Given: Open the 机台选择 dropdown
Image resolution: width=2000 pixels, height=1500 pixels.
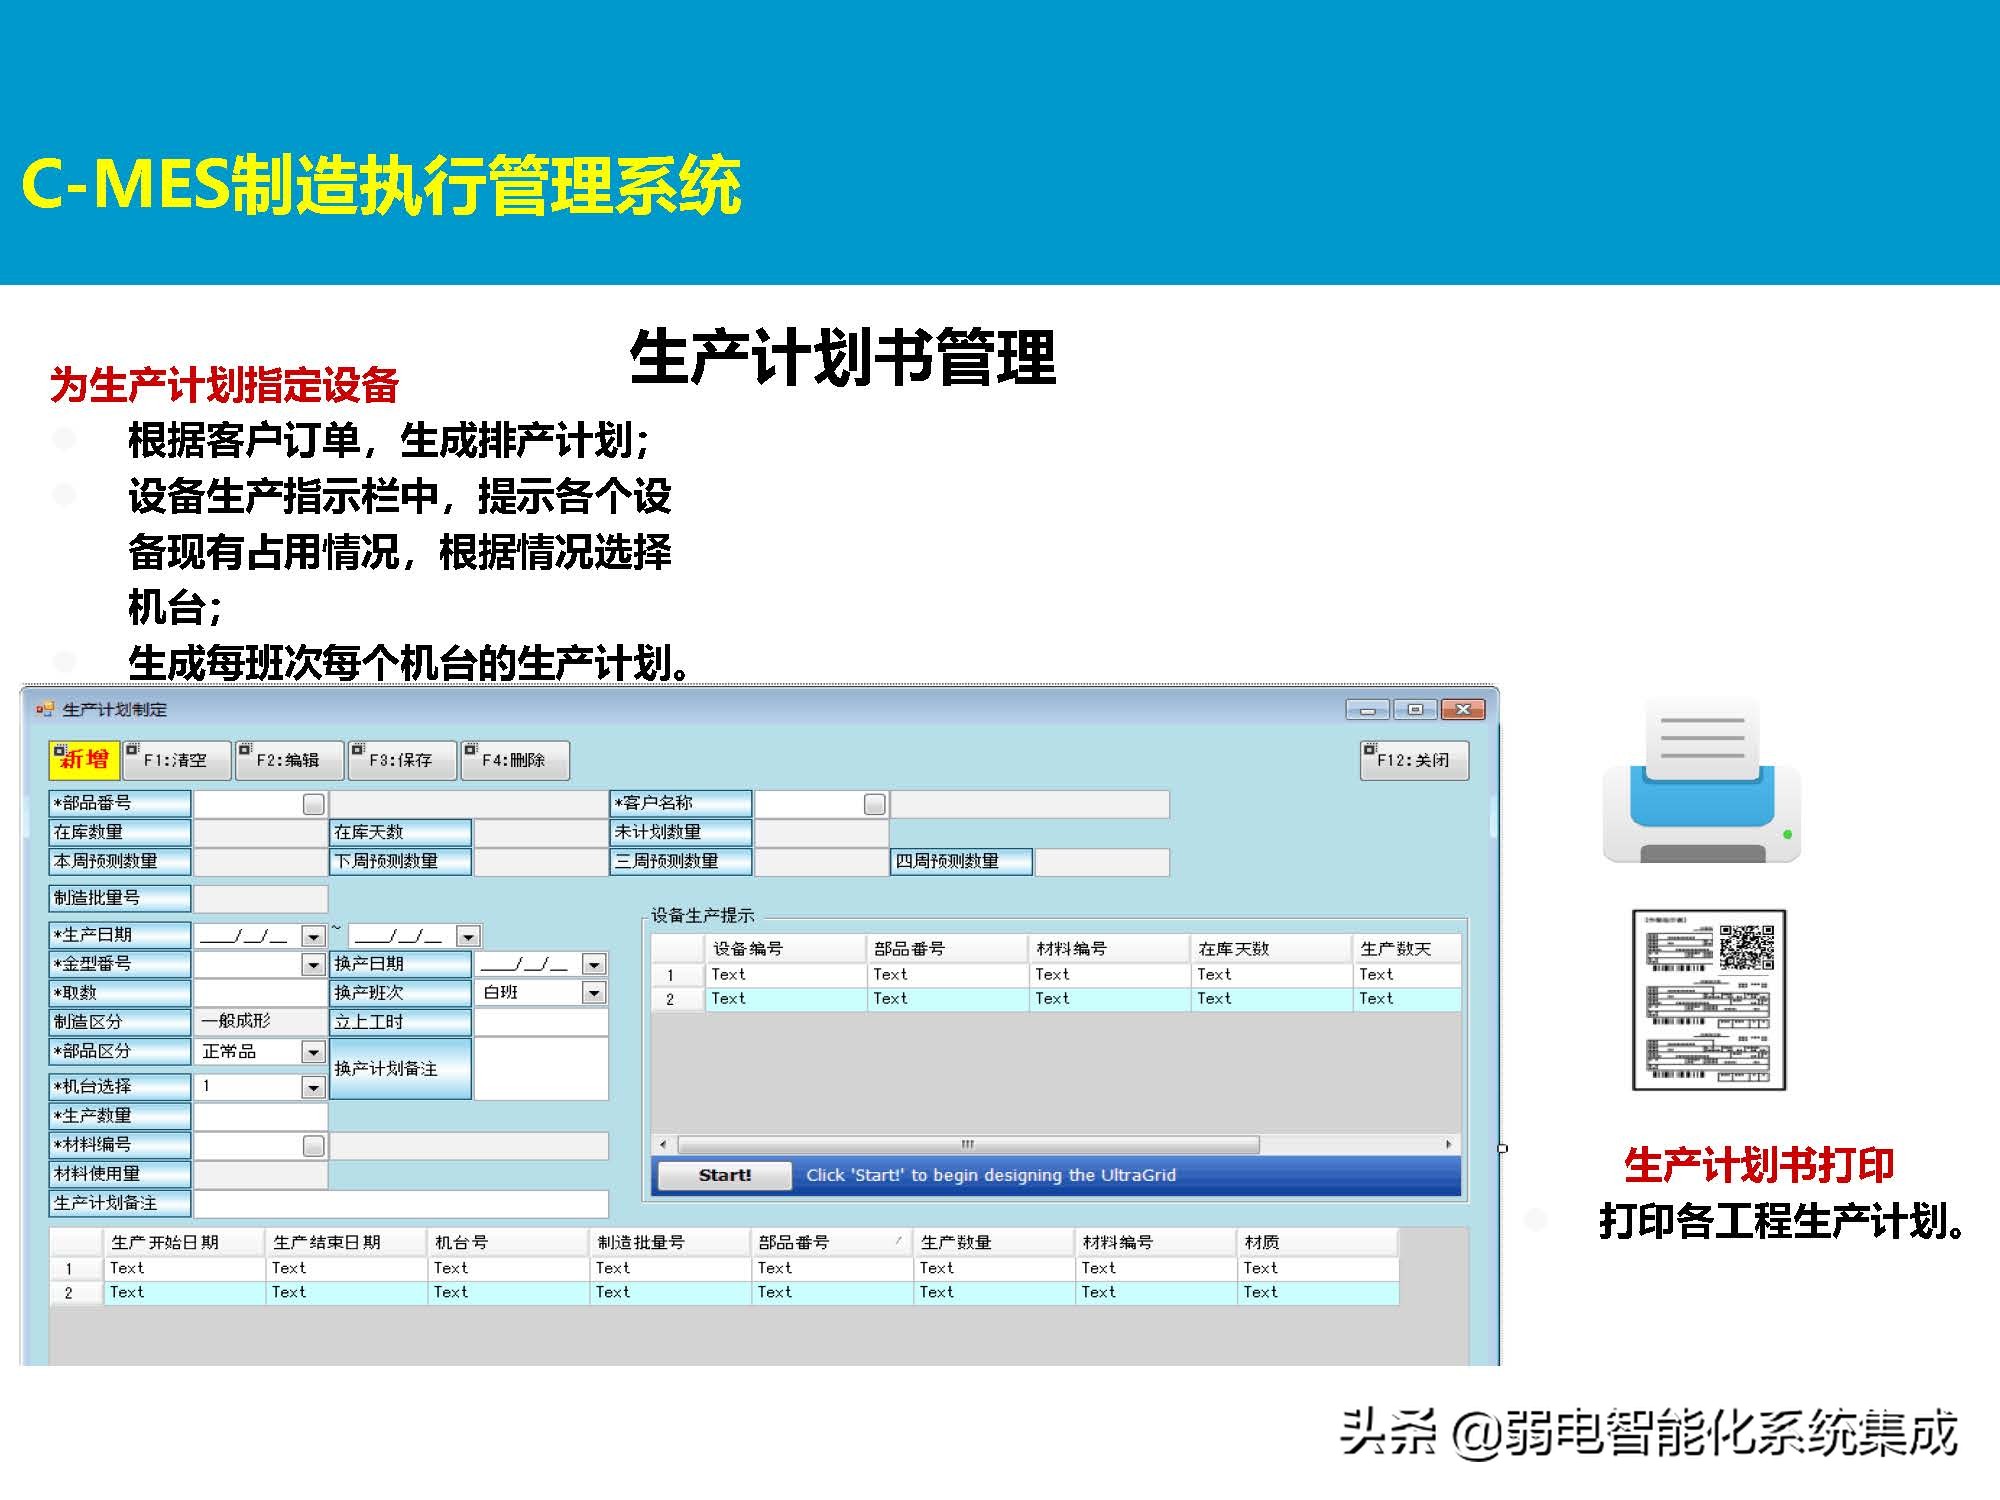Looking at the screenshot, I should pos(313,1087).
